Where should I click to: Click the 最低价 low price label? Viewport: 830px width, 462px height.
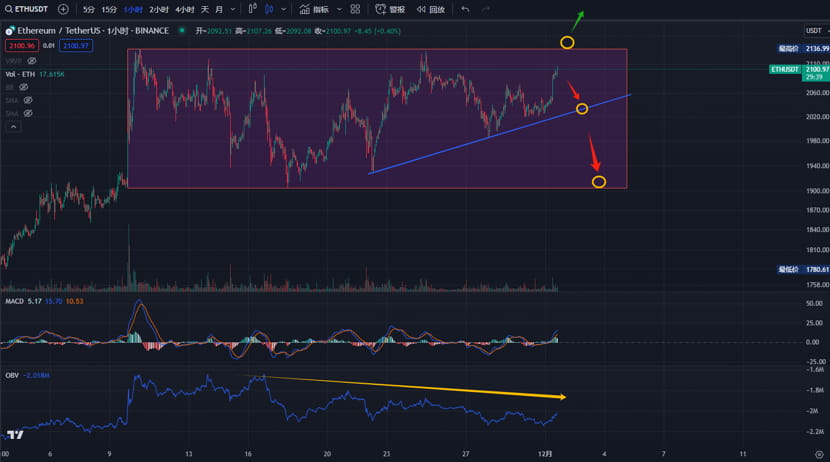click(x=788, y=269)
